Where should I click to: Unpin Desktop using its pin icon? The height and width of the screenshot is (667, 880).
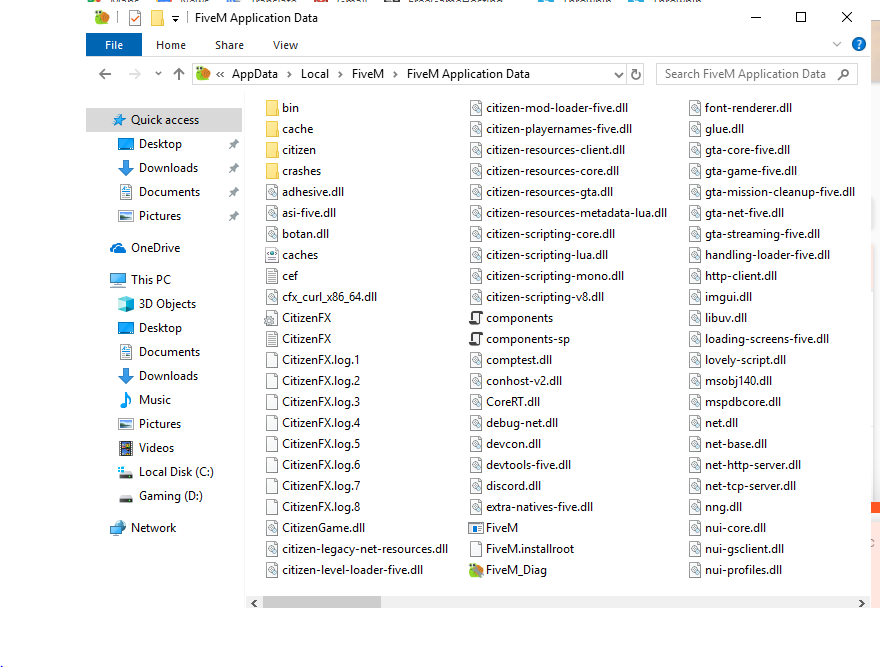tap(233, 144)
